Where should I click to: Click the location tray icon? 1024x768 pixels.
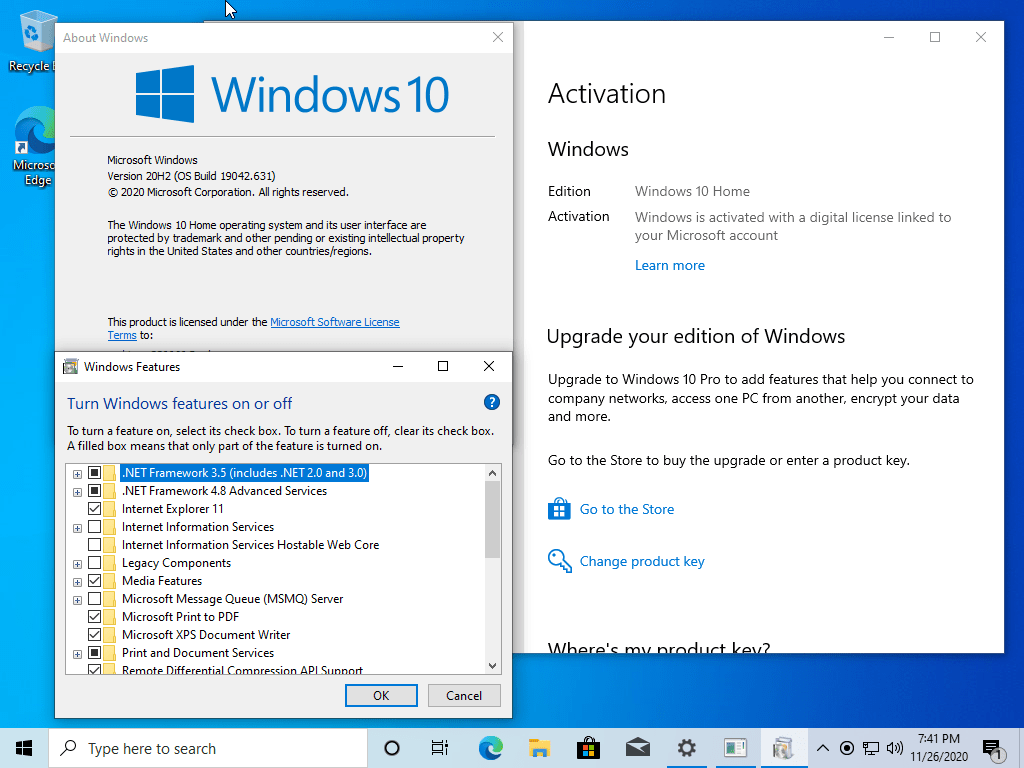pos(846,748)
